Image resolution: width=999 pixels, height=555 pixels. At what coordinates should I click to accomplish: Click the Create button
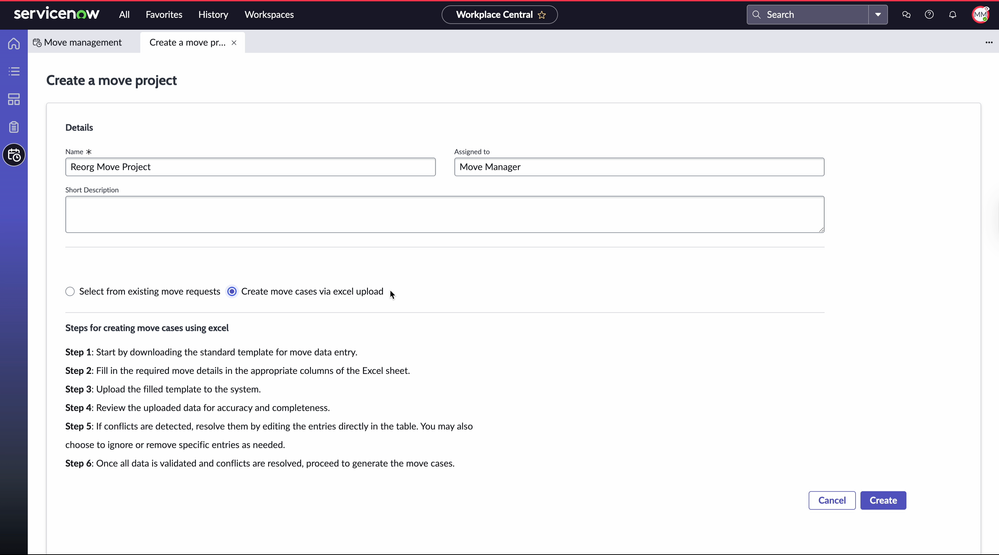coord(883,500)
